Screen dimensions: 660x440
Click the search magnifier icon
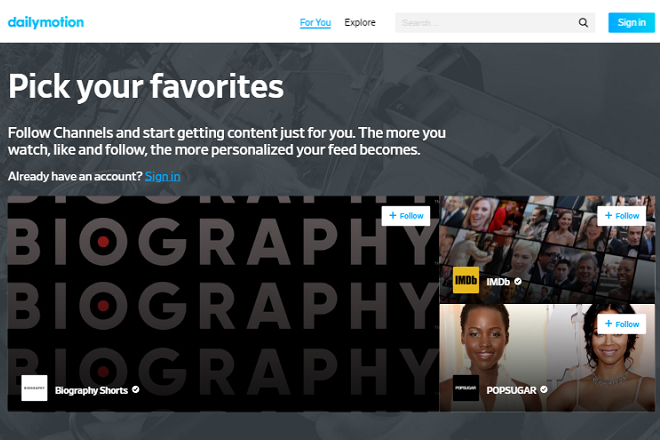point(583,23)
